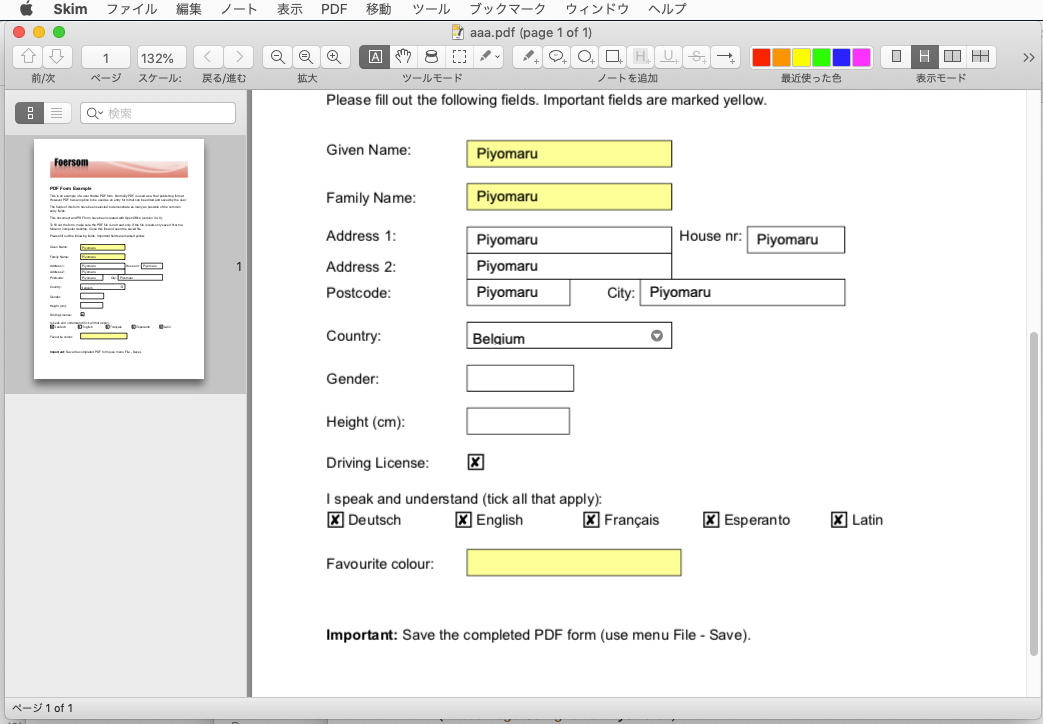
Task: Pick the red annotation color swatch
Action: tap(761, 57)
